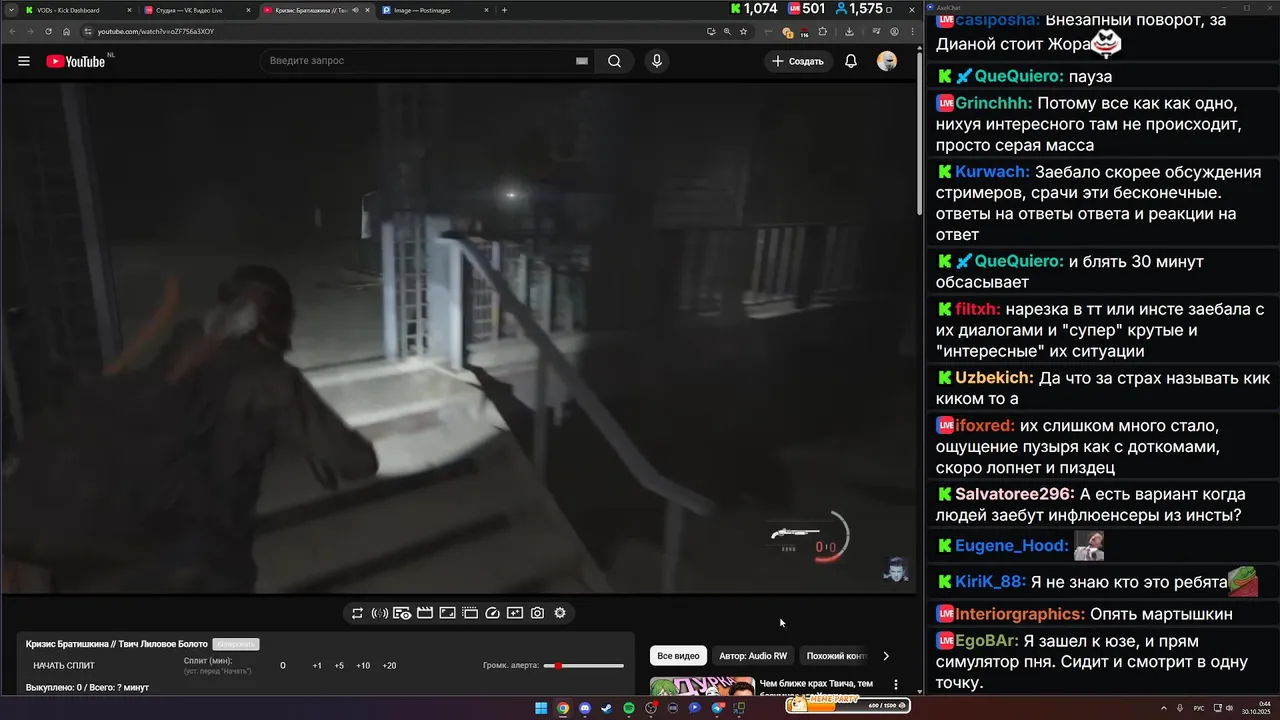Open Discord from the taskbar

[585, 708]
